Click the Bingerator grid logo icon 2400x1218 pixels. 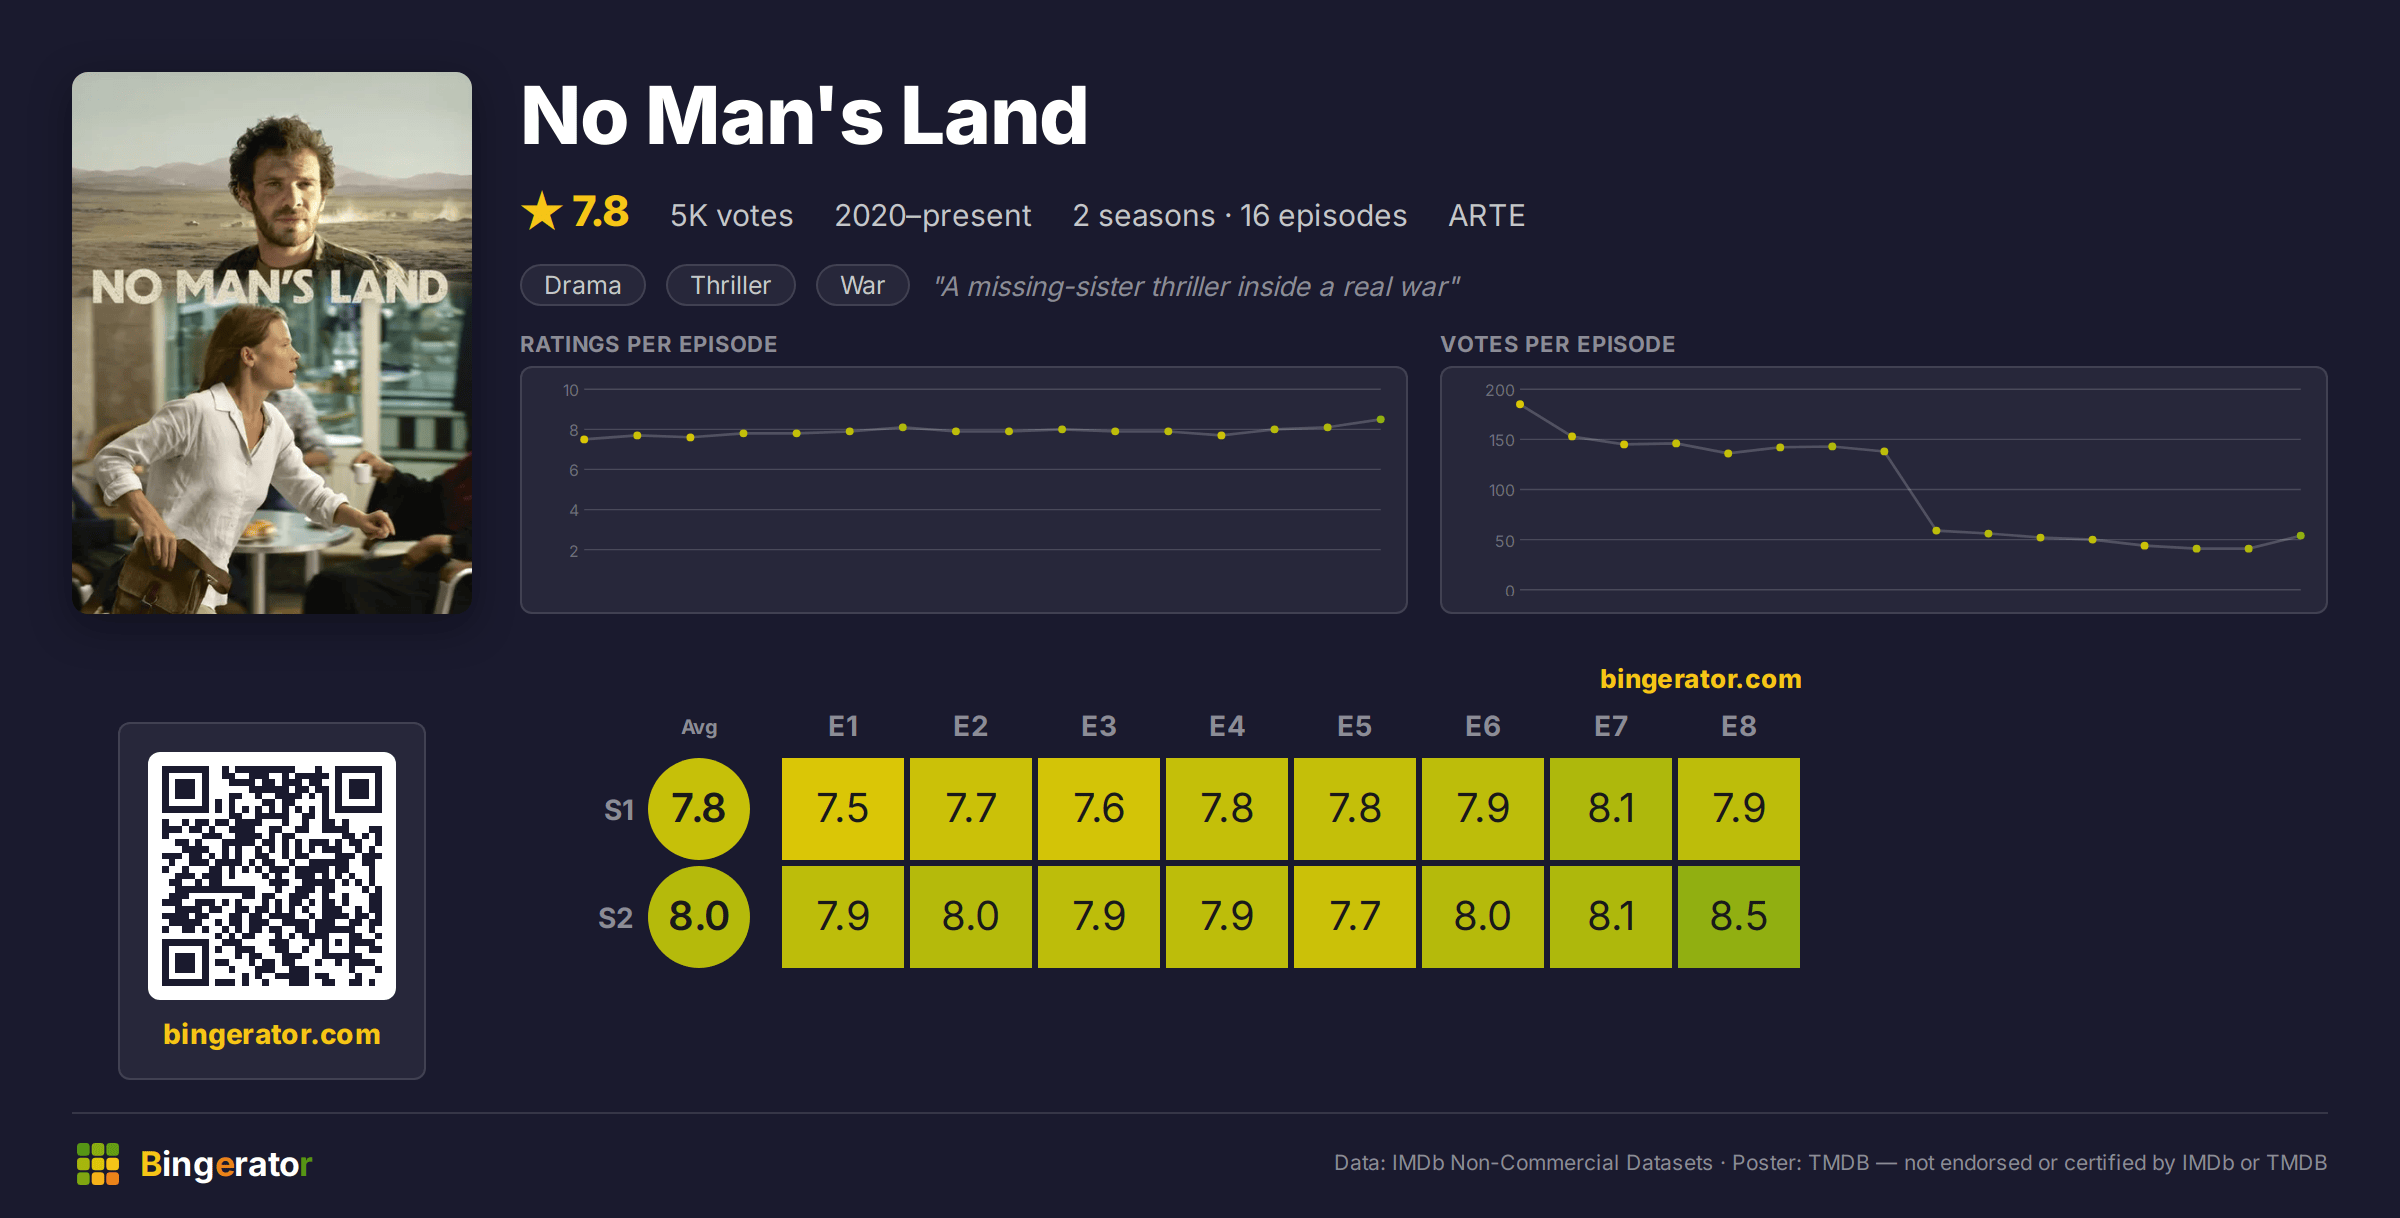click(98, 1164)
